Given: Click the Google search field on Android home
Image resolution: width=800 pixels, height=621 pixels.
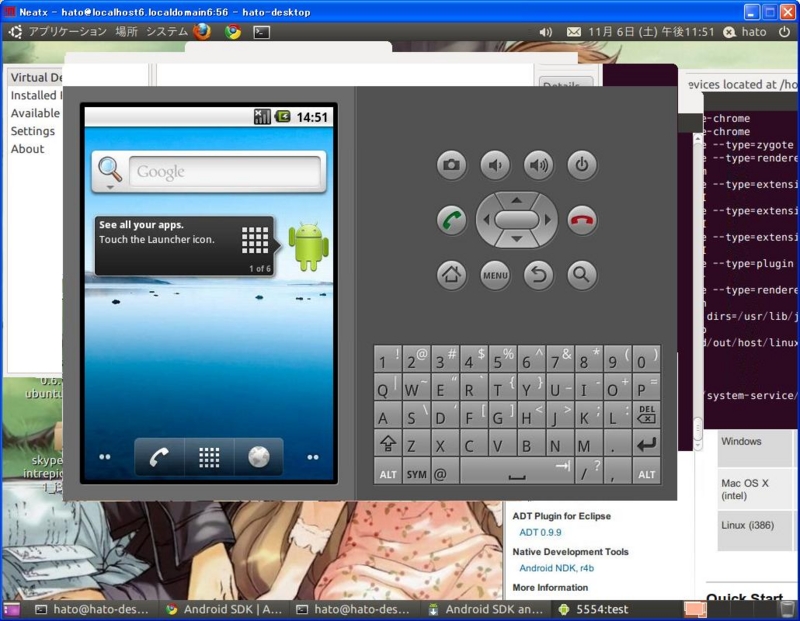Looking at the screenshot, I should coord(225,171).
